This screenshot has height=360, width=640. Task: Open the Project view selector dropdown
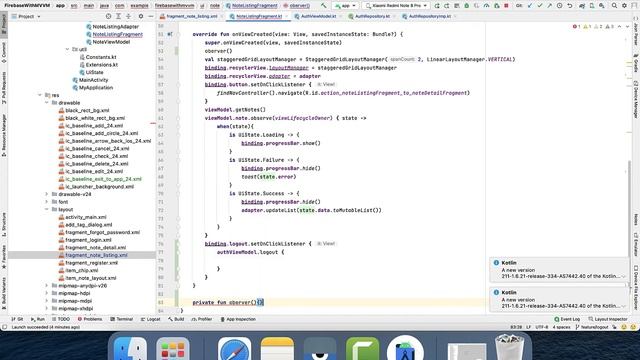pyautogui.click(x=26, y=16)
